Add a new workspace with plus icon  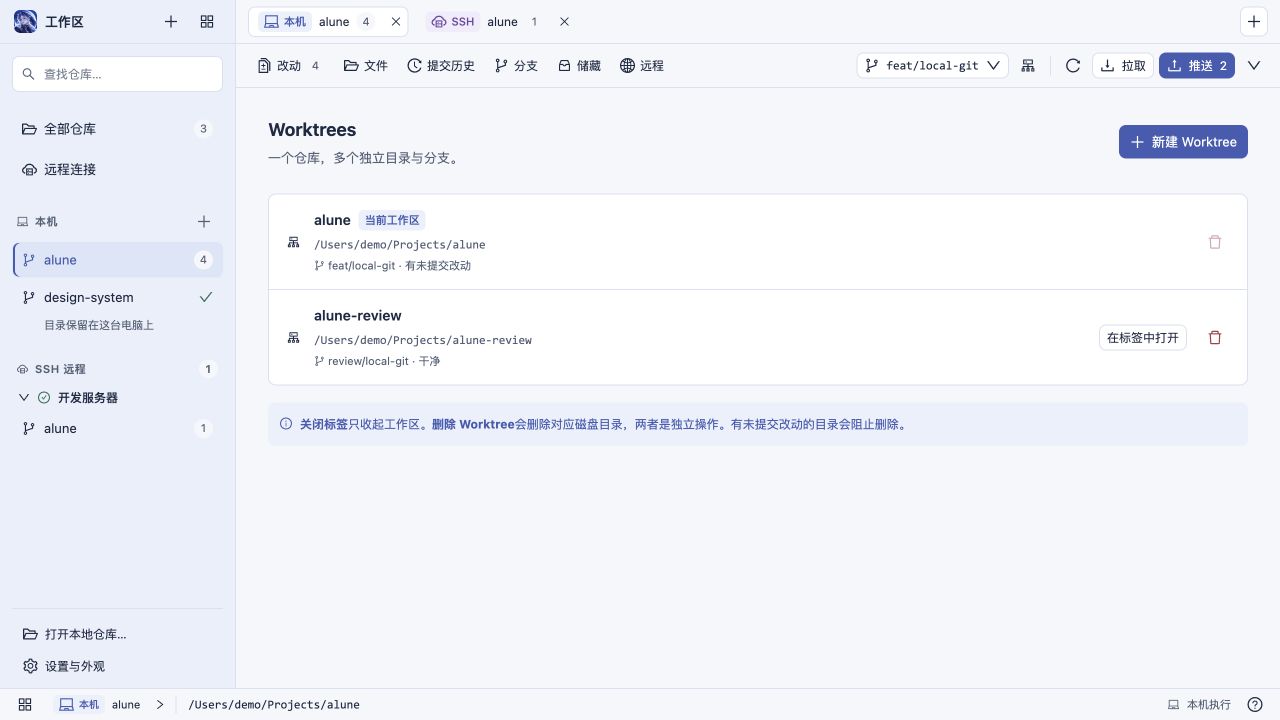tap(171, 21)
